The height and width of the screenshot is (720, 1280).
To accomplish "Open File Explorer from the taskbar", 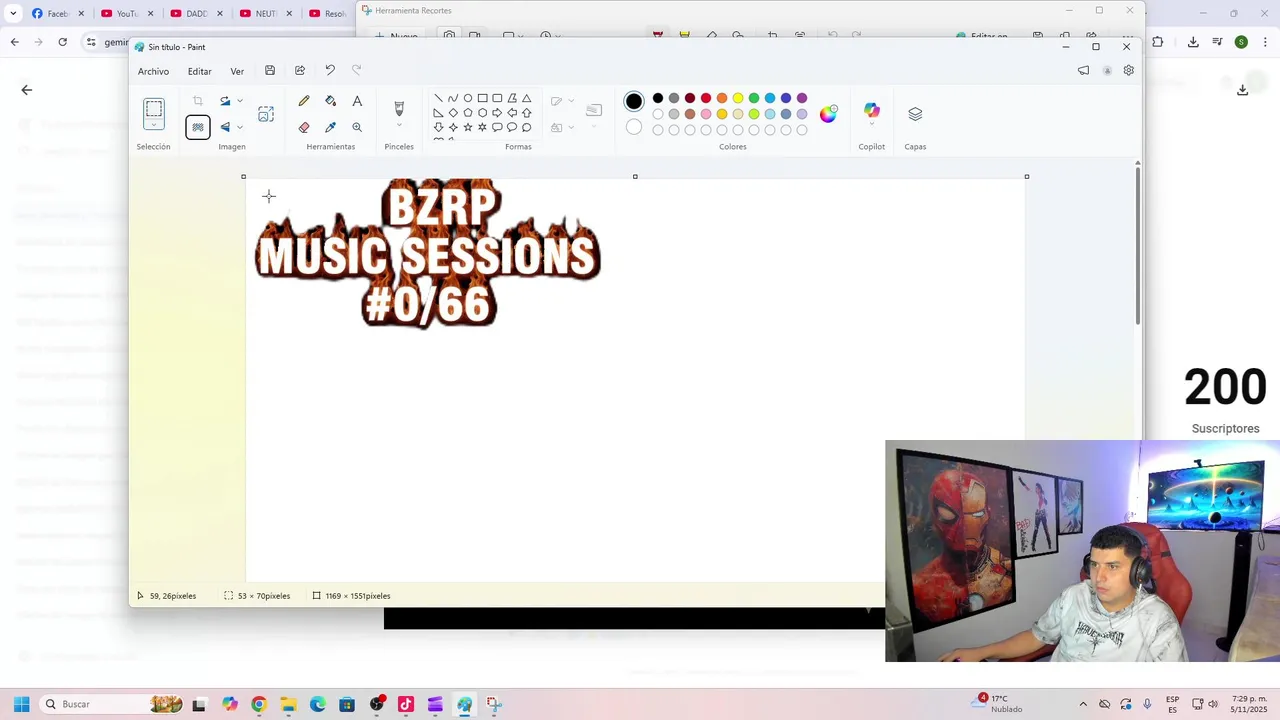I will [x=288, y=704].
